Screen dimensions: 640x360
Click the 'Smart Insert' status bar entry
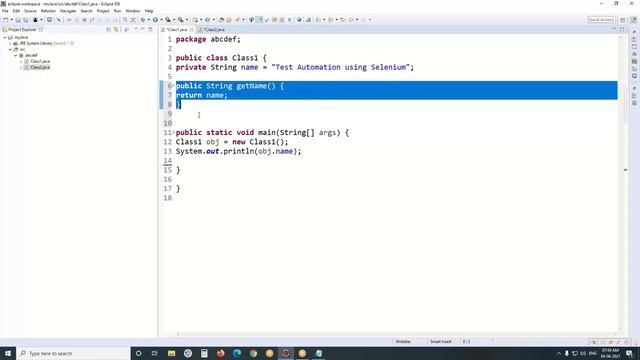tap(440, 342)
